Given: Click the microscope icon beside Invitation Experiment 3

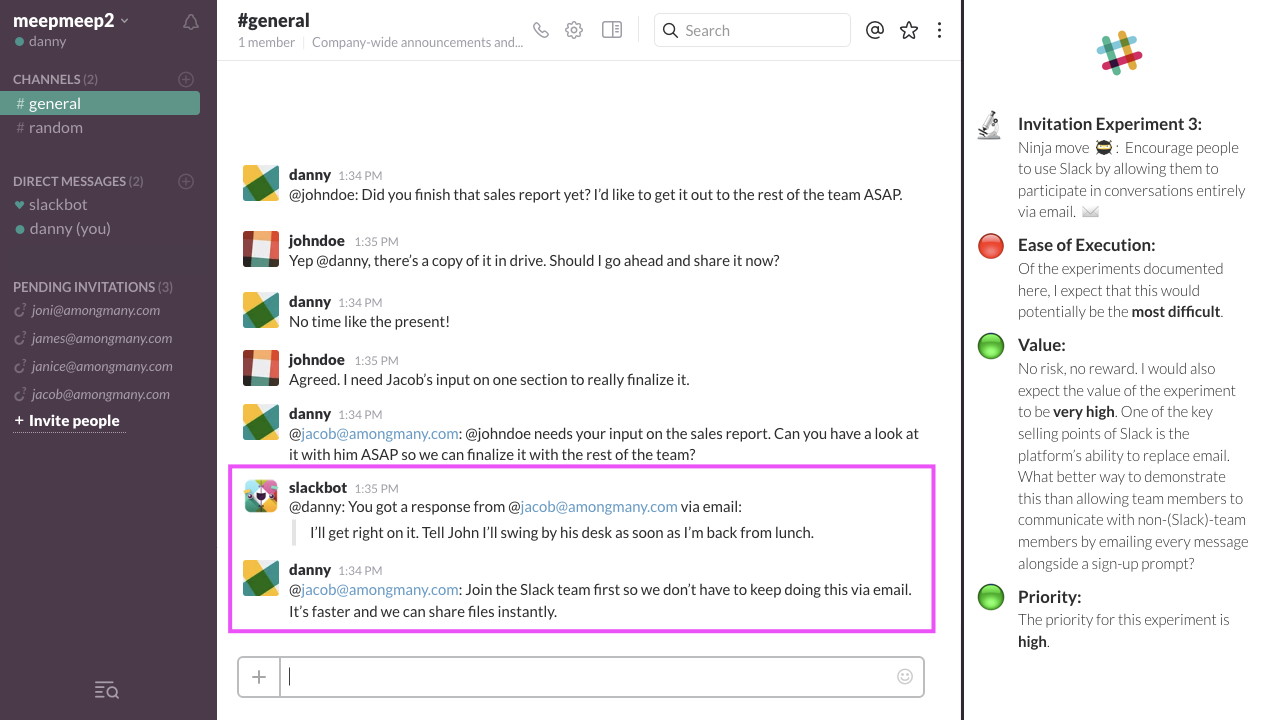Looking at the screenshot, I should pyautogui.click(x=990, y=125).
